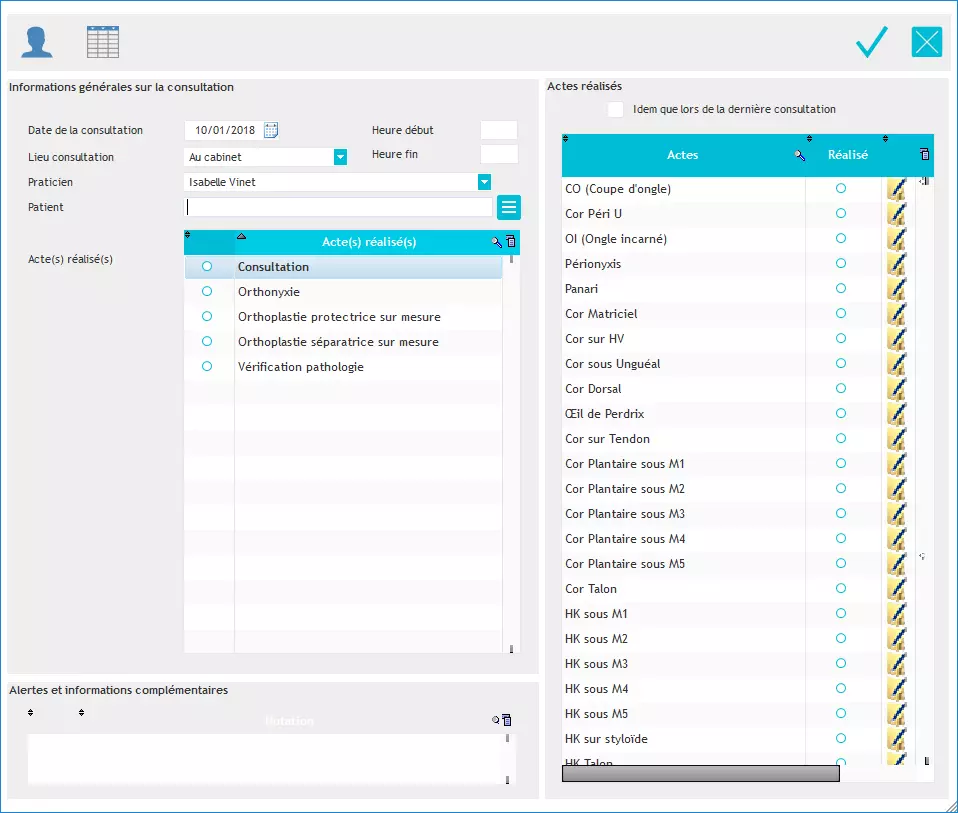Open the patient profile icon
The width and height of the screenshot is (958, 813).
(37, 42)
